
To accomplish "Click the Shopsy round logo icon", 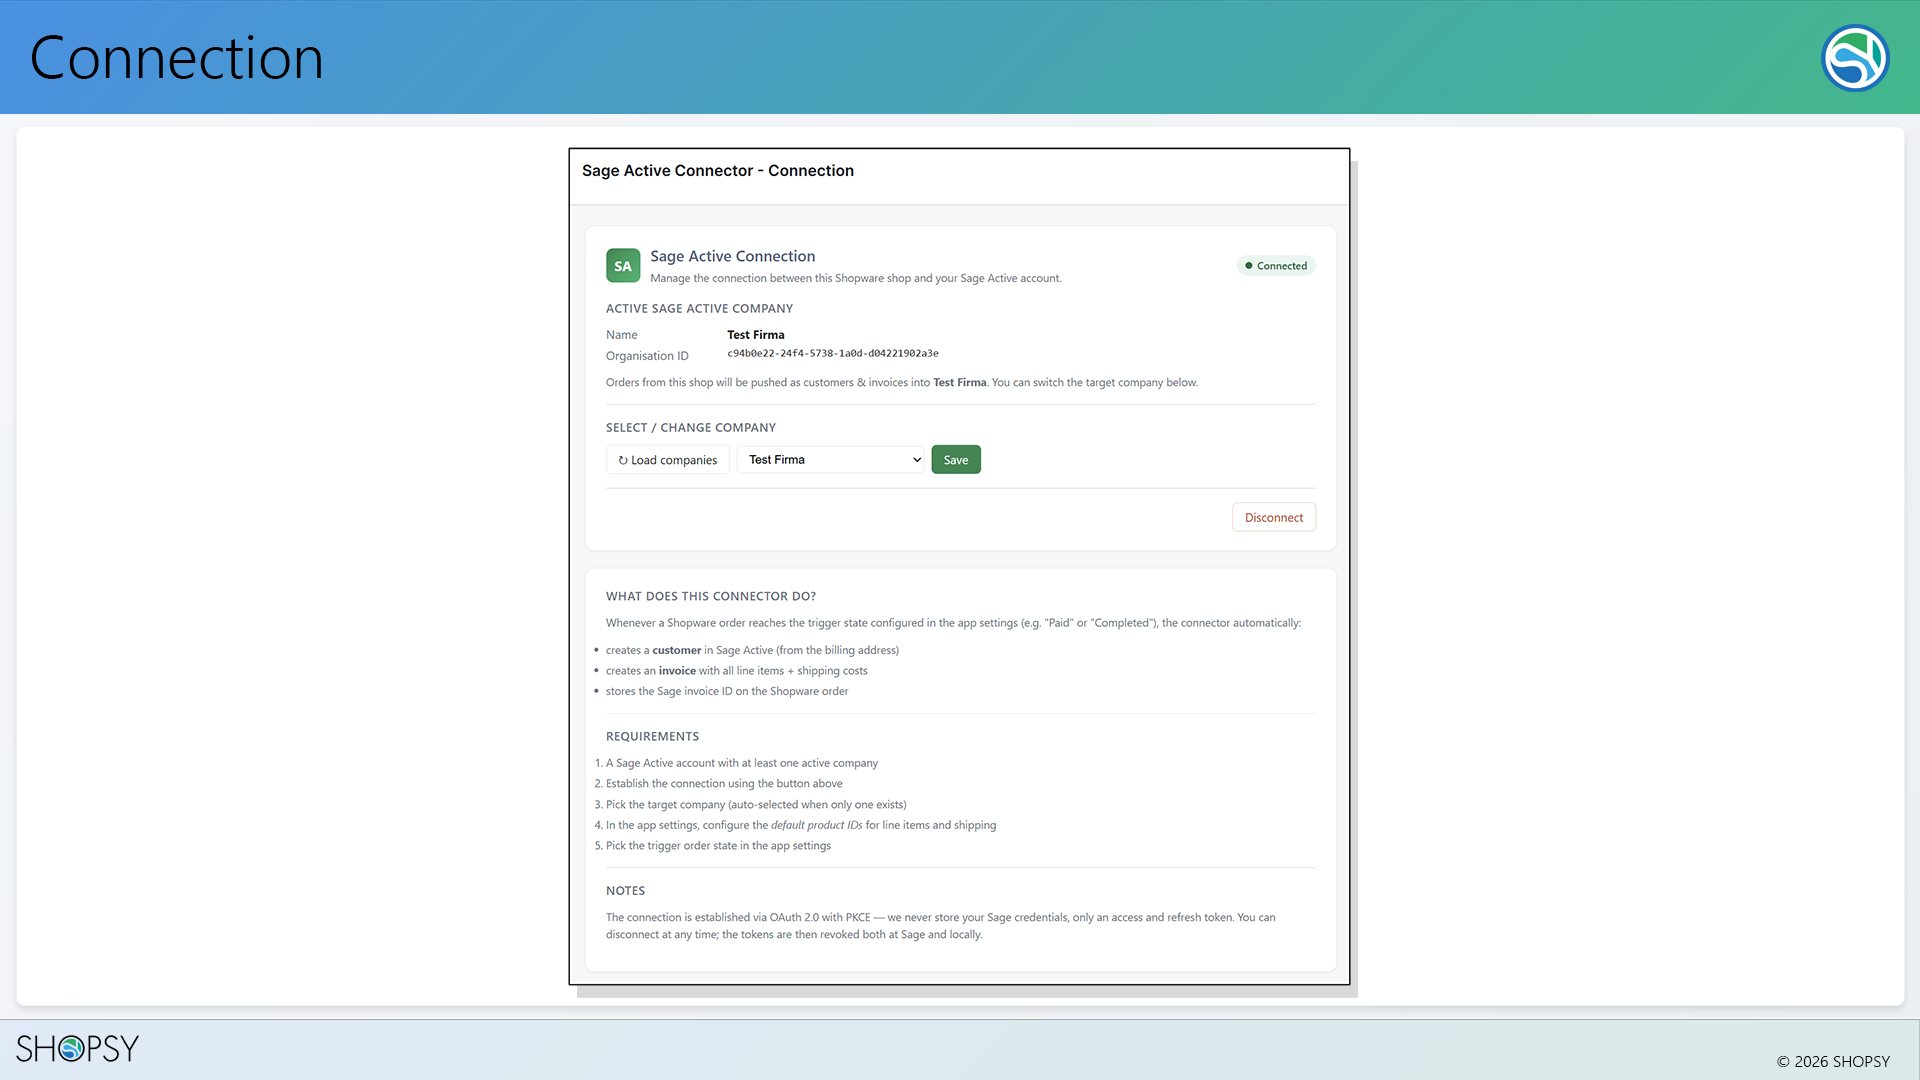I will 1855,58.
